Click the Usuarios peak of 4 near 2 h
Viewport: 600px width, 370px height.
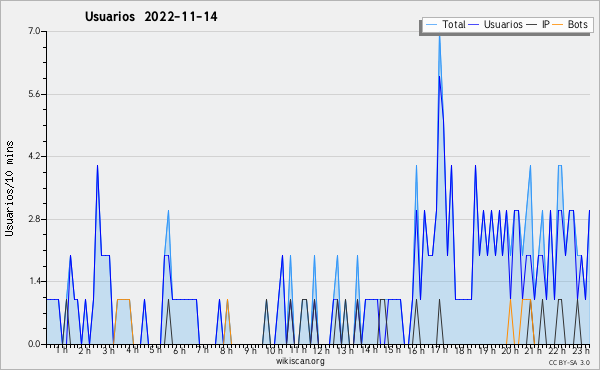[x=98, y=166]
